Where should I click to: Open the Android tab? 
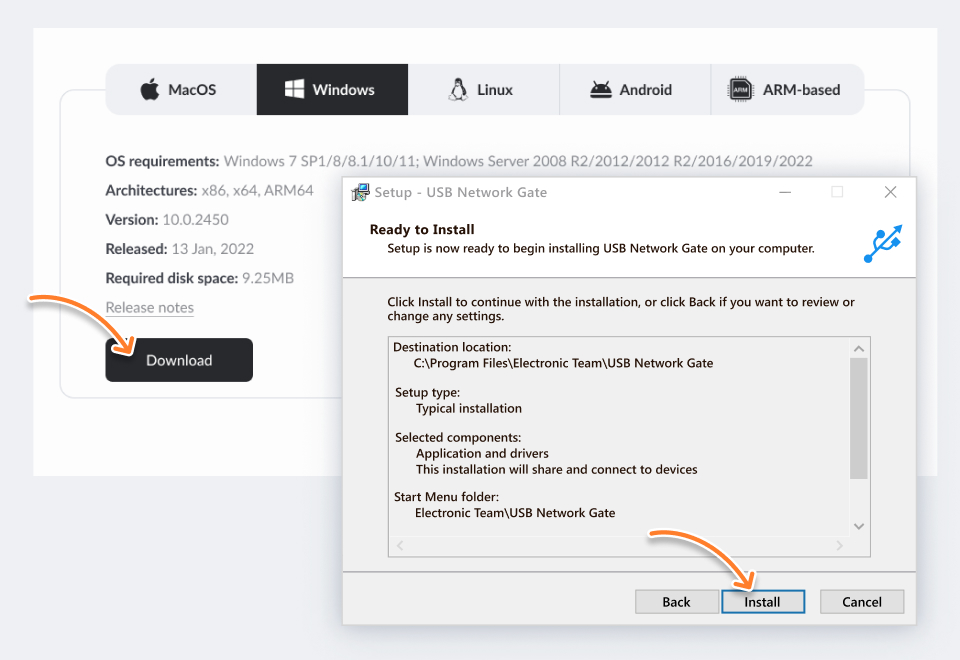[634, 90]
